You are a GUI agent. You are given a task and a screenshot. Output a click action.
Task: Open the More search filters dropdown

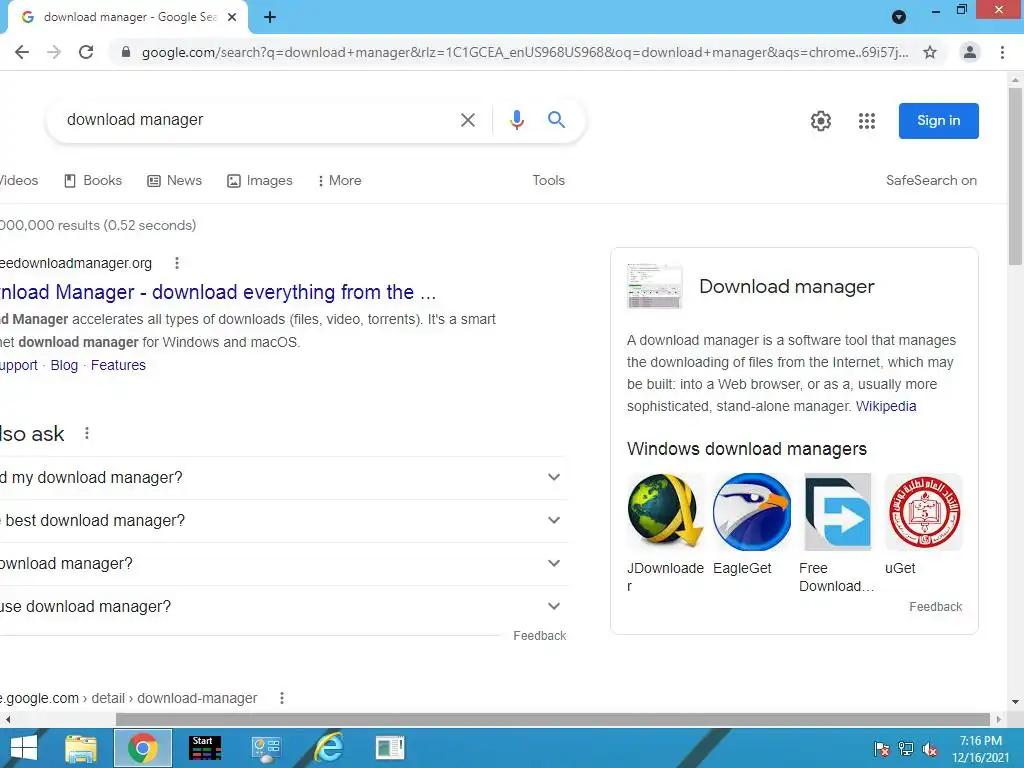point(339,181)
